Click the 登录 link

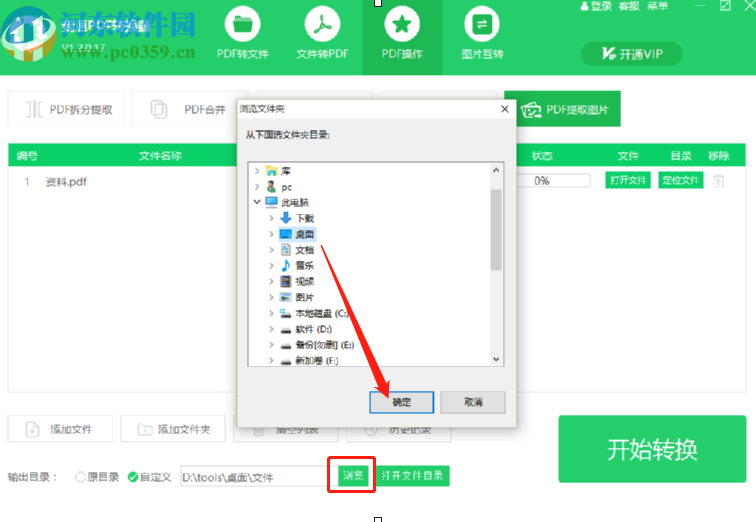[596, 6]
